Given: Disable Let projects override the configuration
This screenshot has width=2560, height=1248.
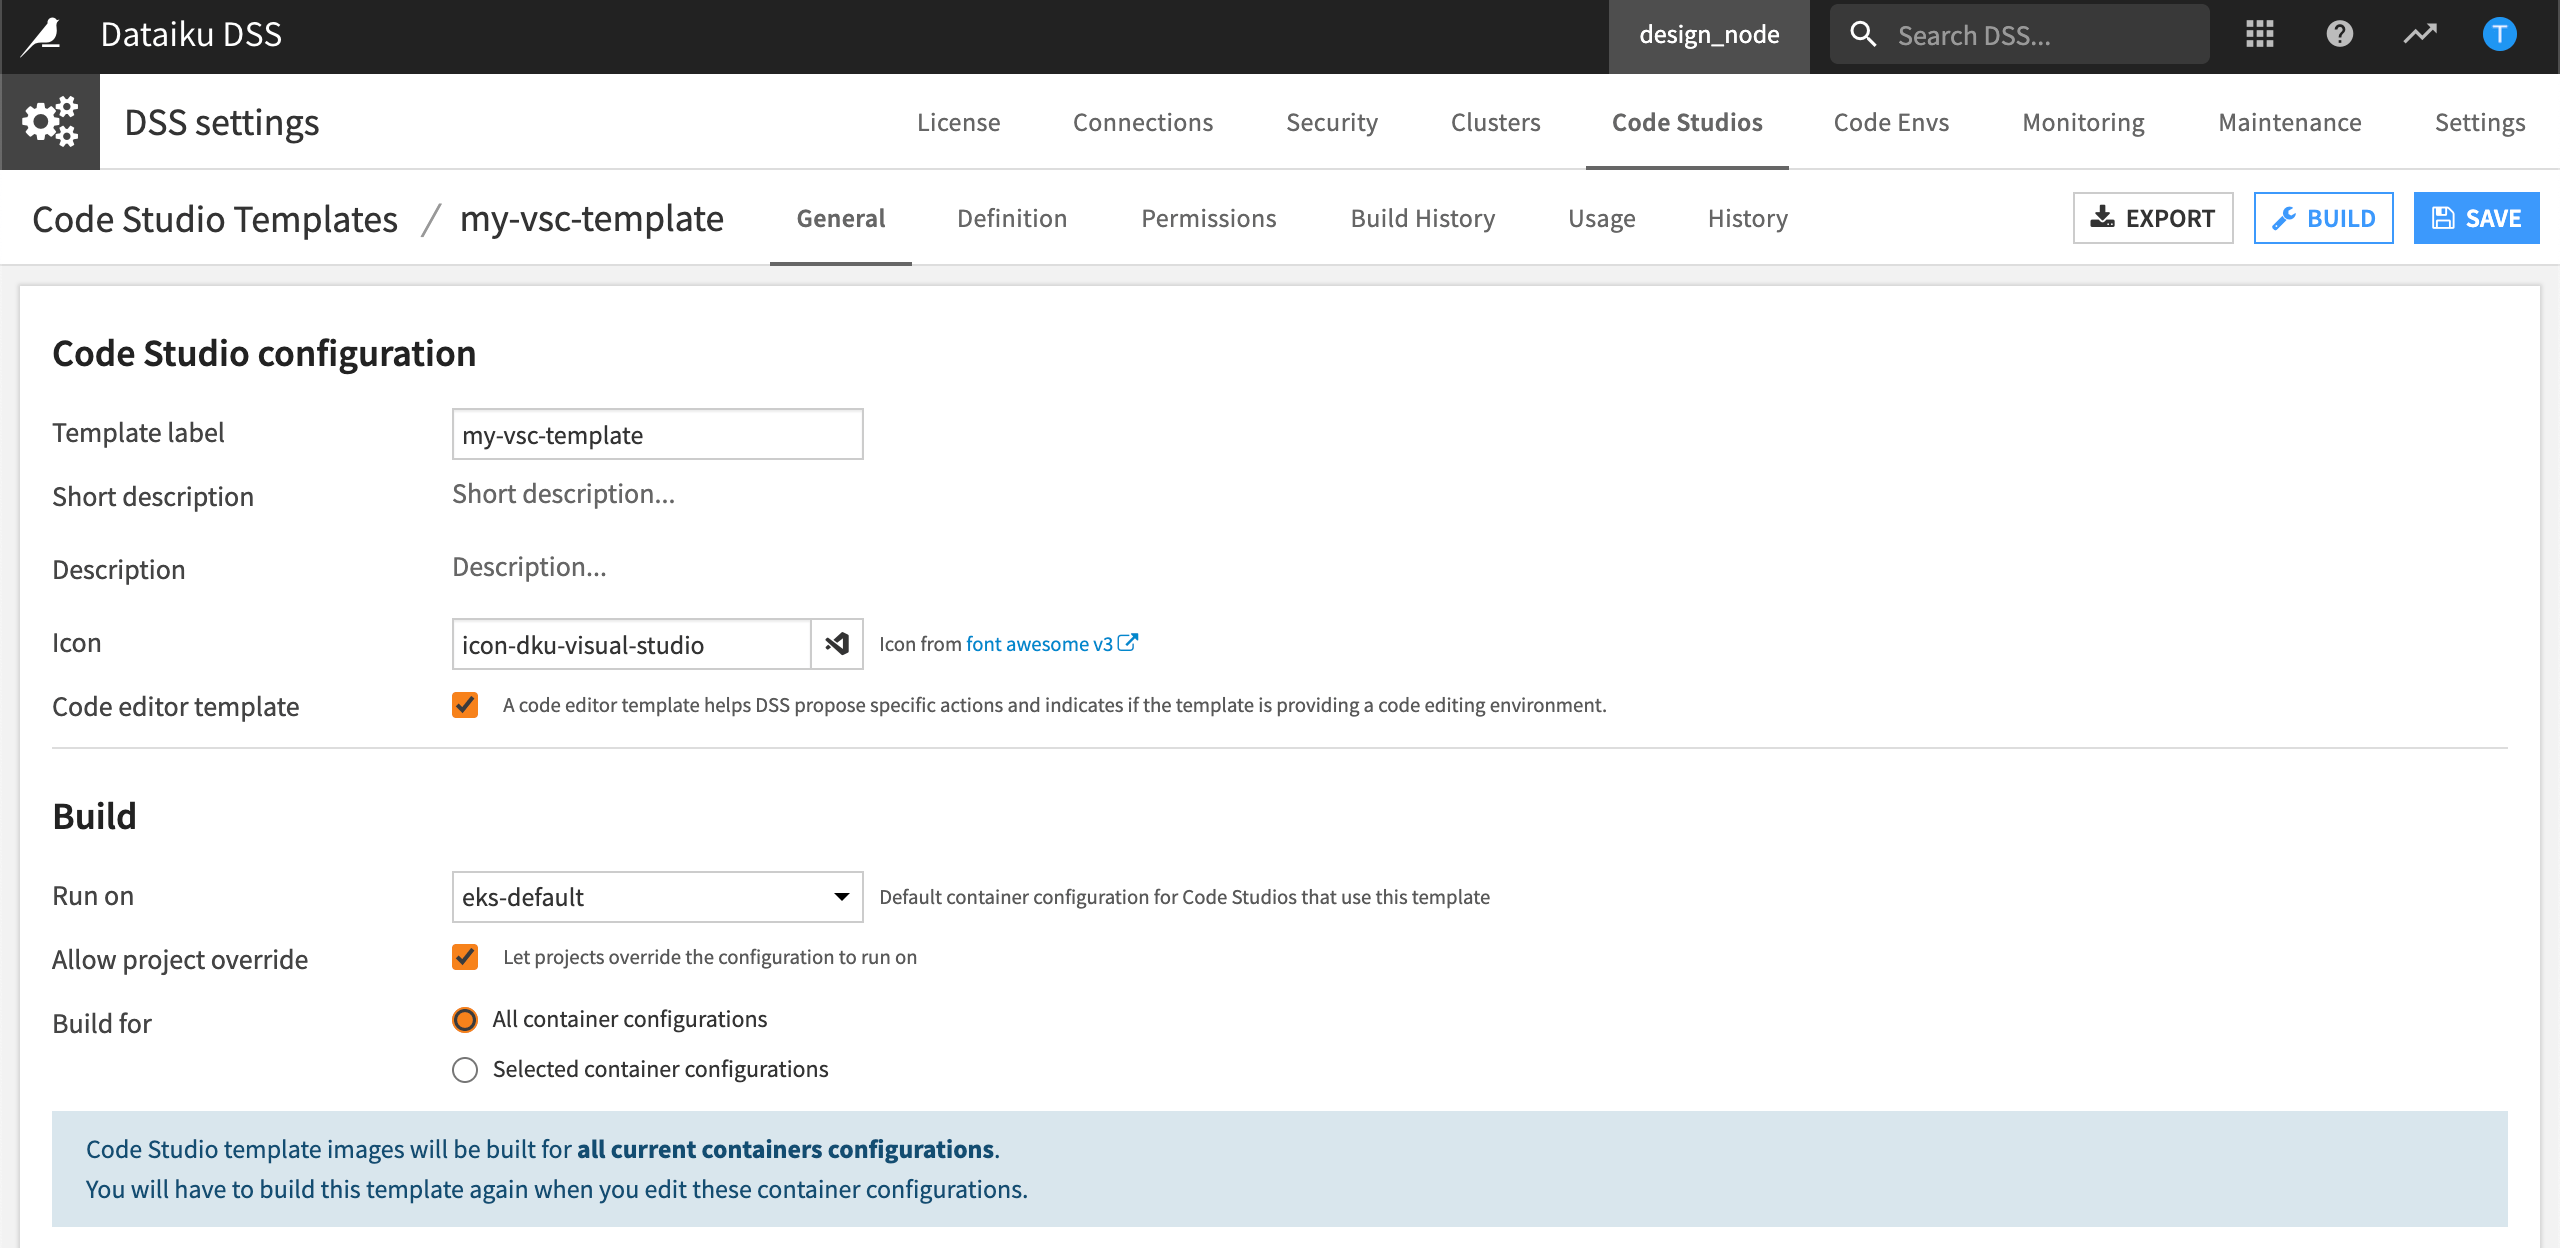Looking at the screenshot, I should tap(465, 957).
